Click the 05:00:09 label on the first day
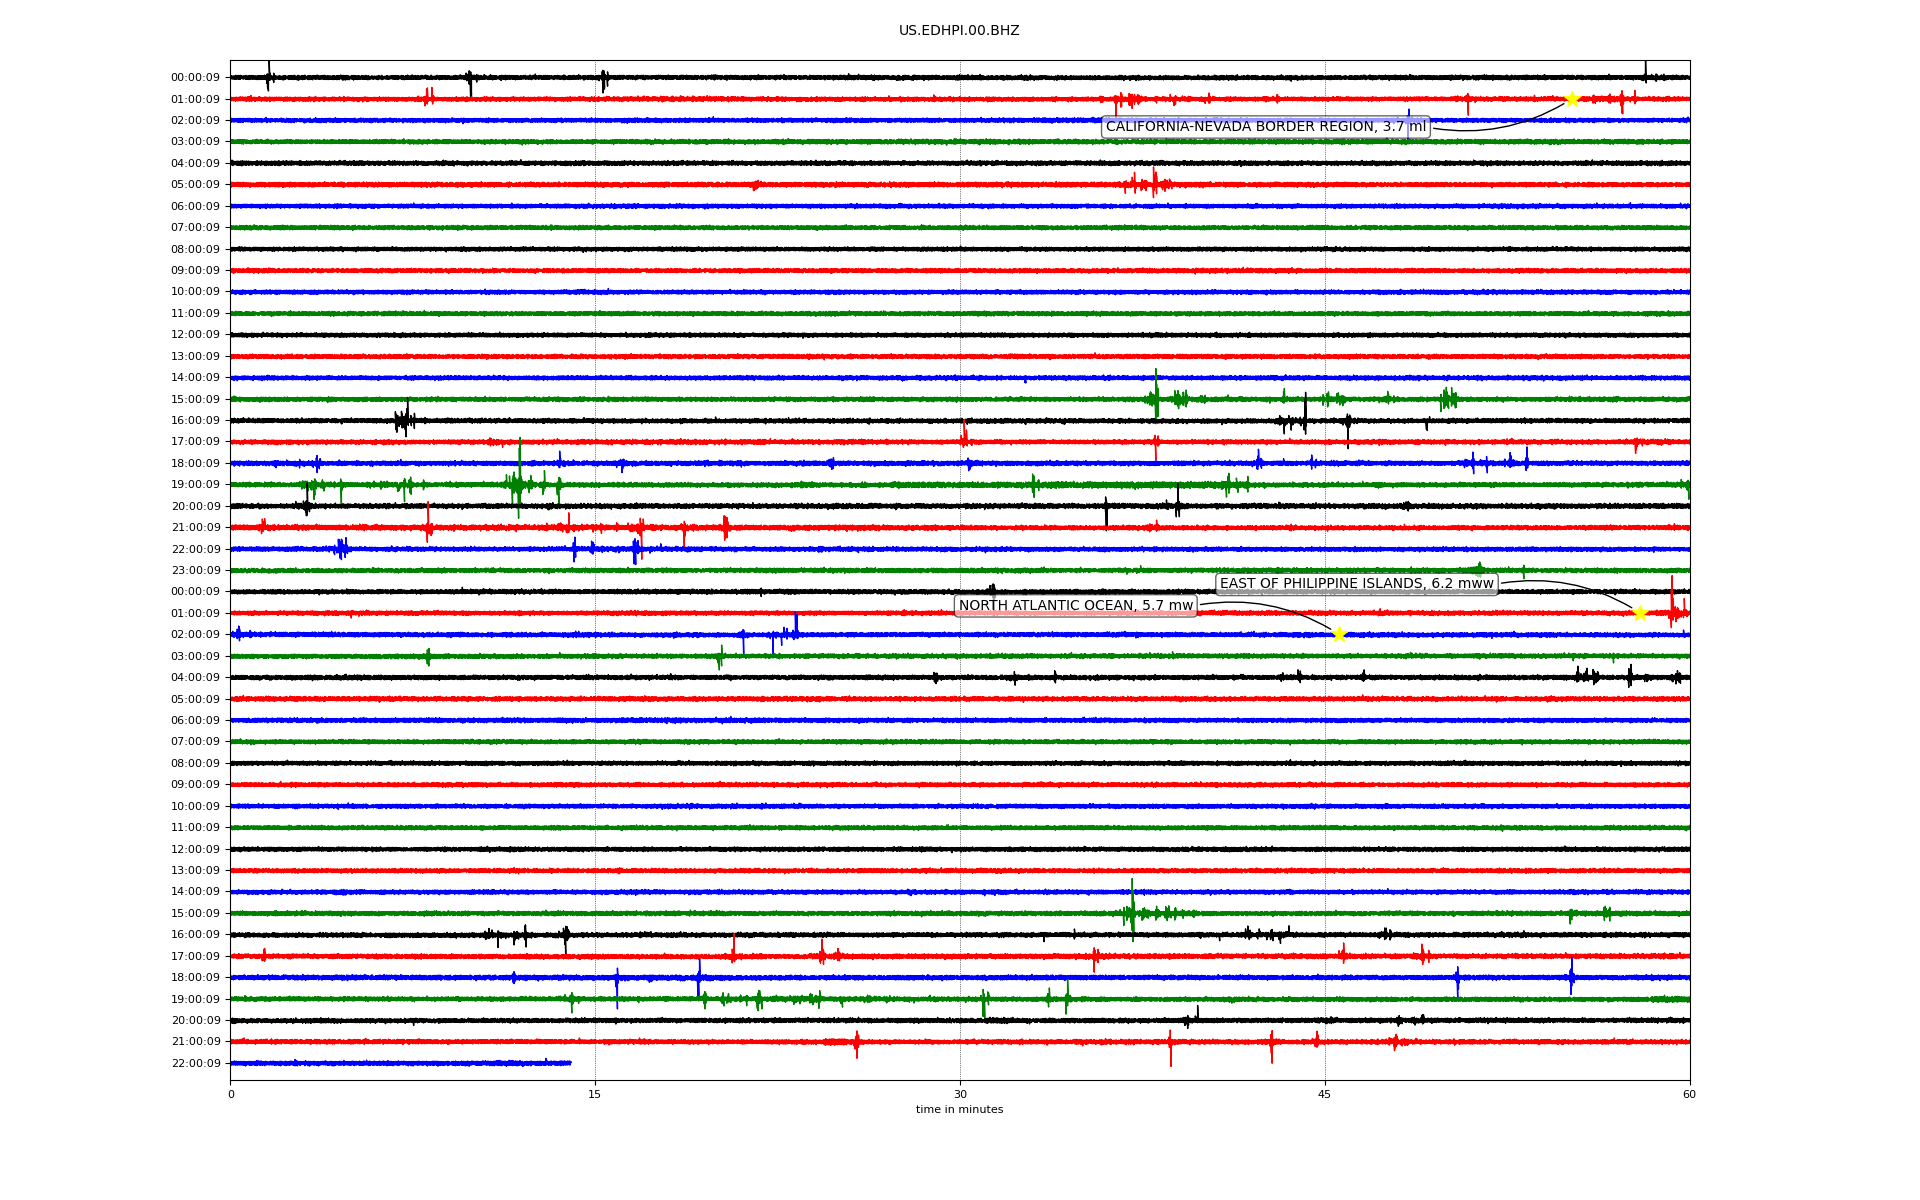This screenshot has height=1200, width=1920. [x=195, y=185]
